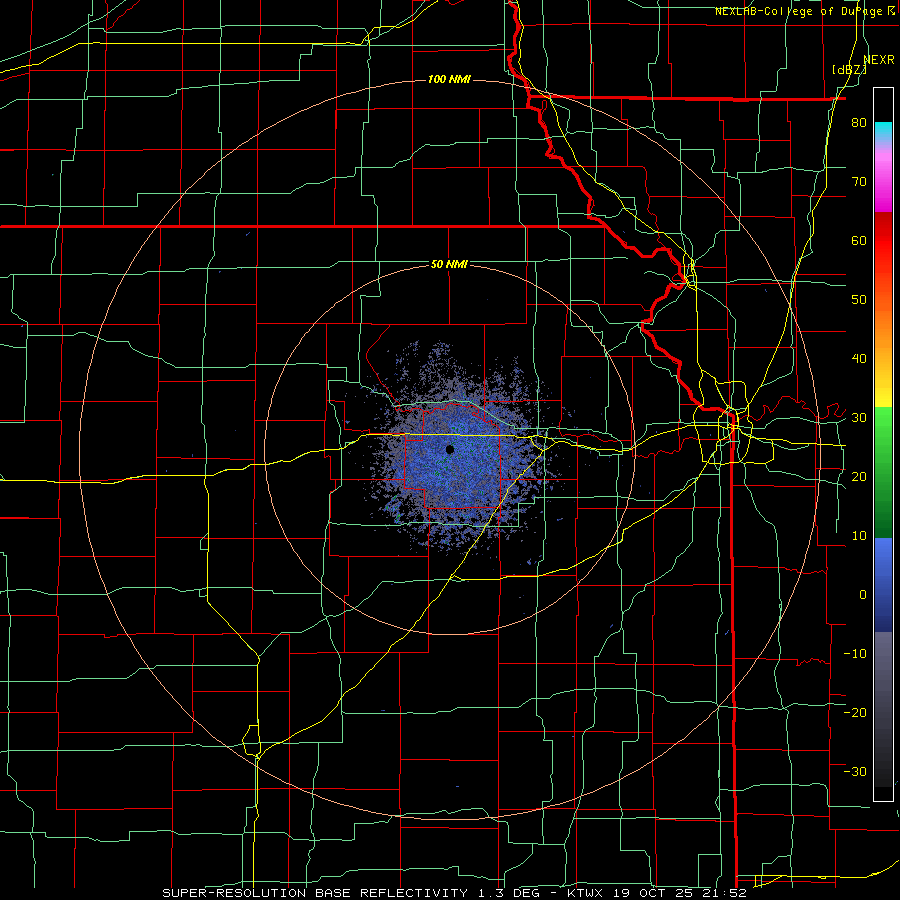The height and width of the screenshot is (900, 900).
Task: Click the 60 dBZ value on the scale
Action: click(859, 240)
